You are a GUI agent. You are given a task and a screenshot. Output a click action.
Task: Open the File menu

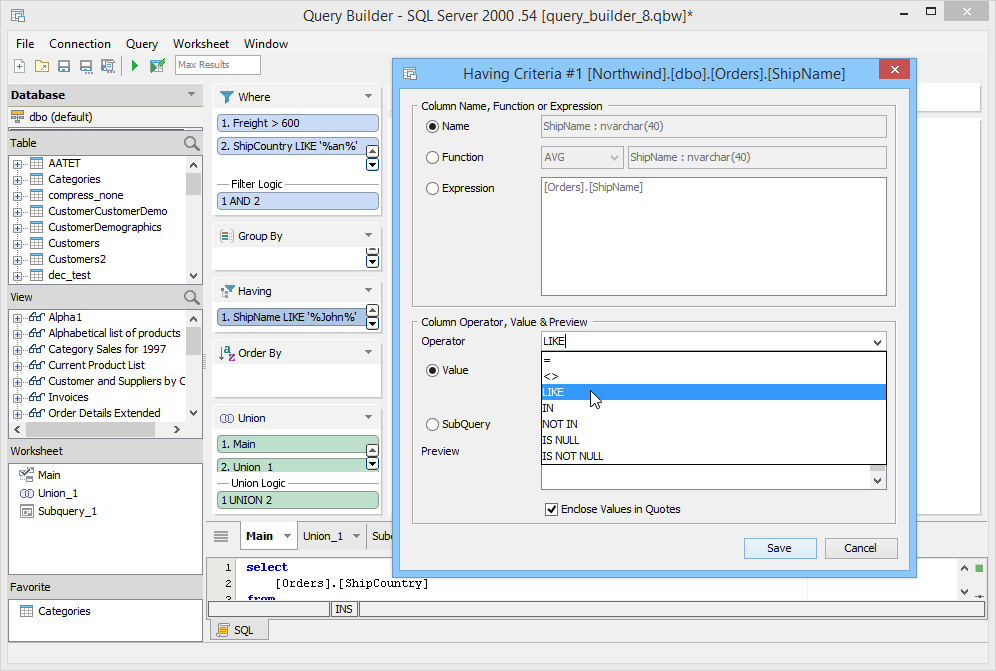[25, 44]
